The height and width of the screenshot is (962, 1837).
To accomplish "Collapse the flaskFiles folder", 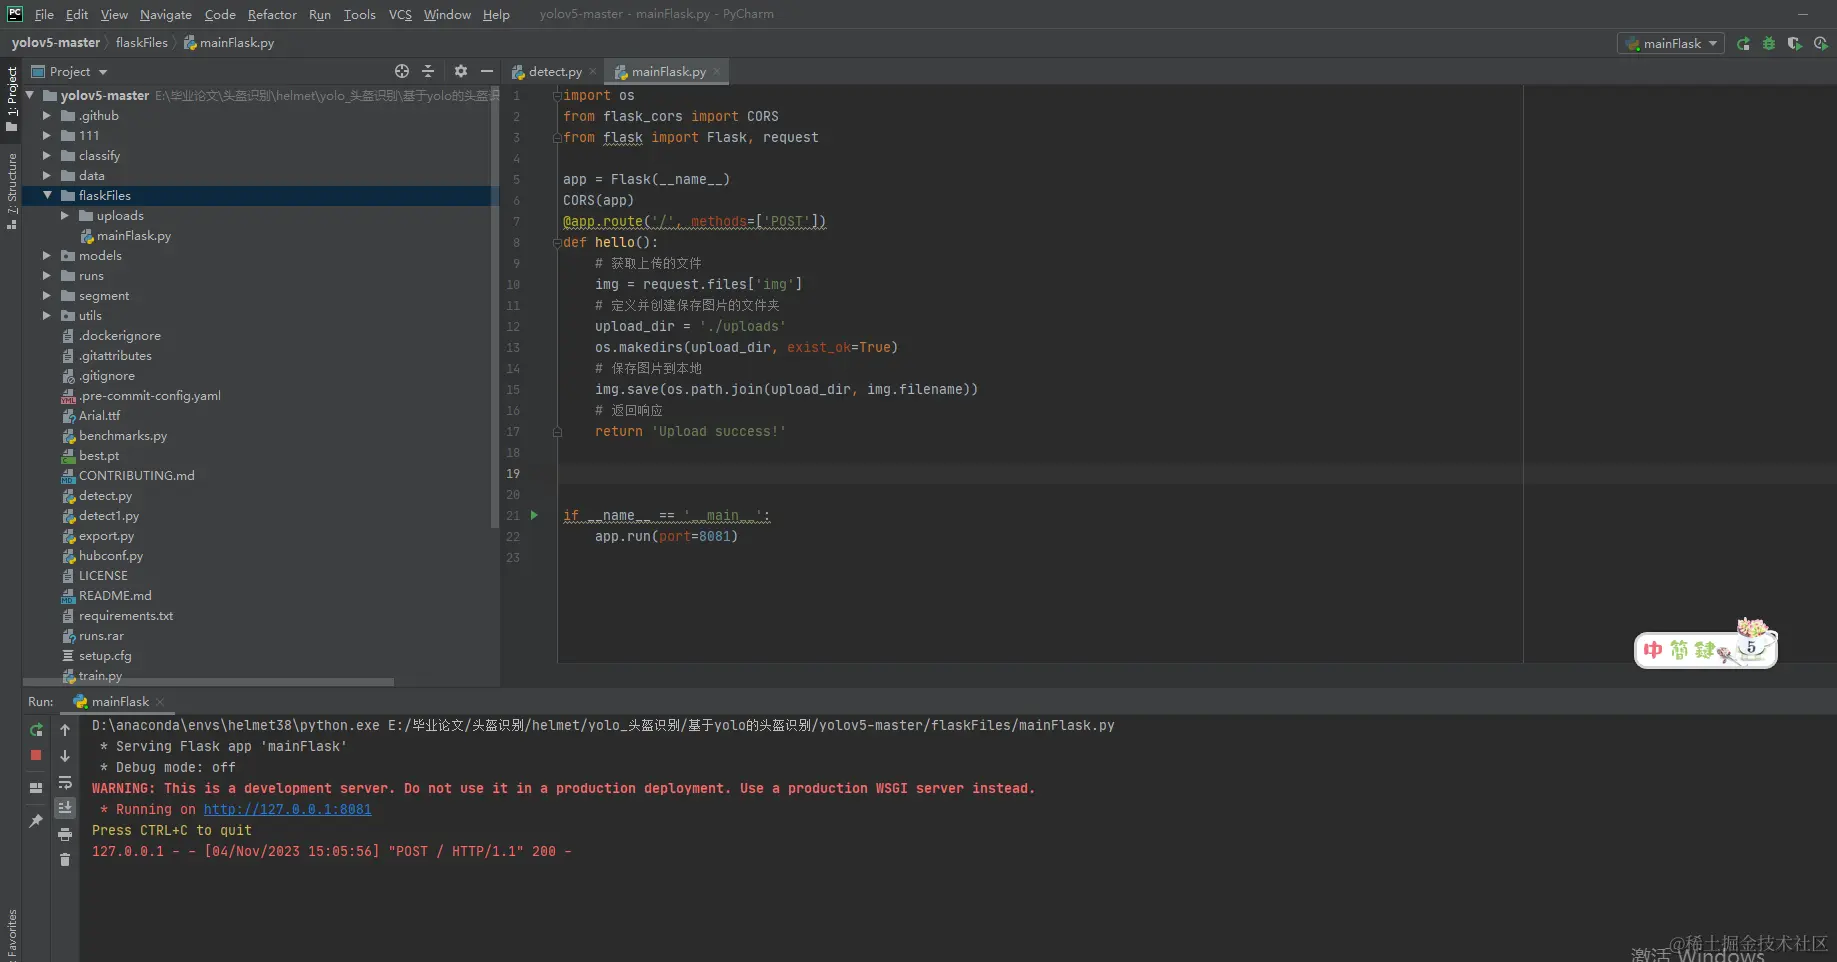I will (x=46, y=196).
